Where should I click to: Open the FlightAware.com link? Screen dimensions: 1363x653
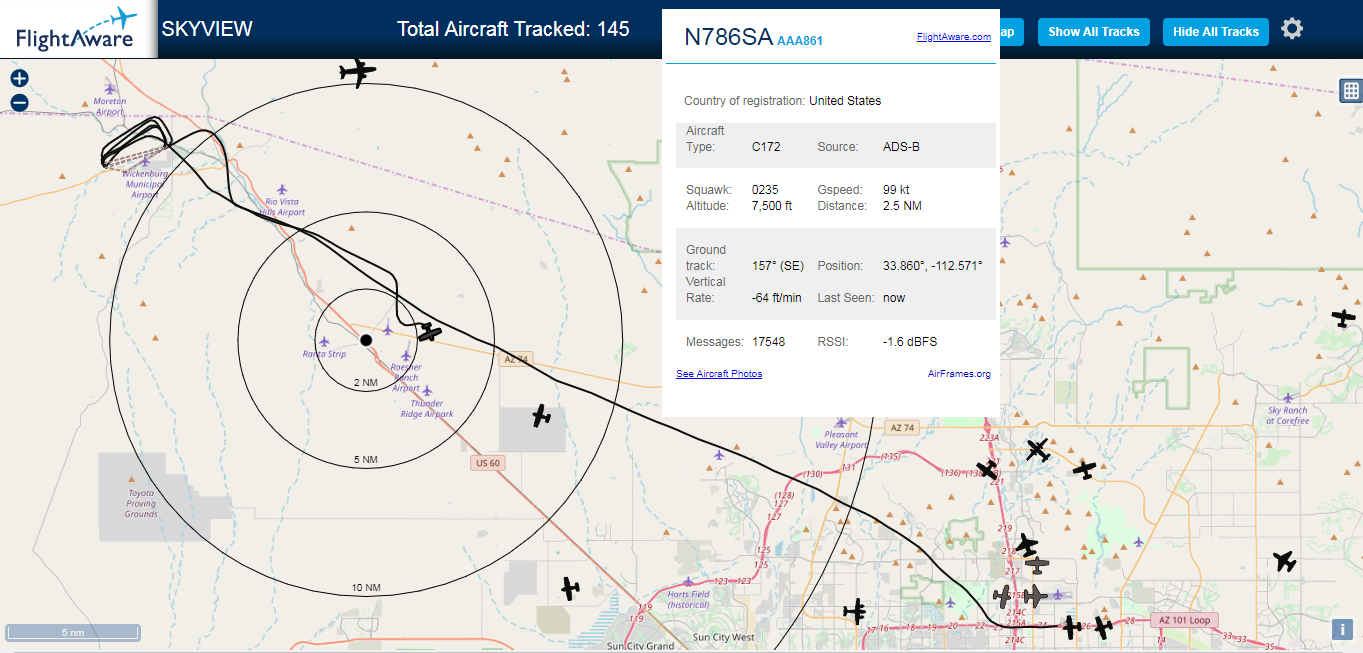pos(954,37)
